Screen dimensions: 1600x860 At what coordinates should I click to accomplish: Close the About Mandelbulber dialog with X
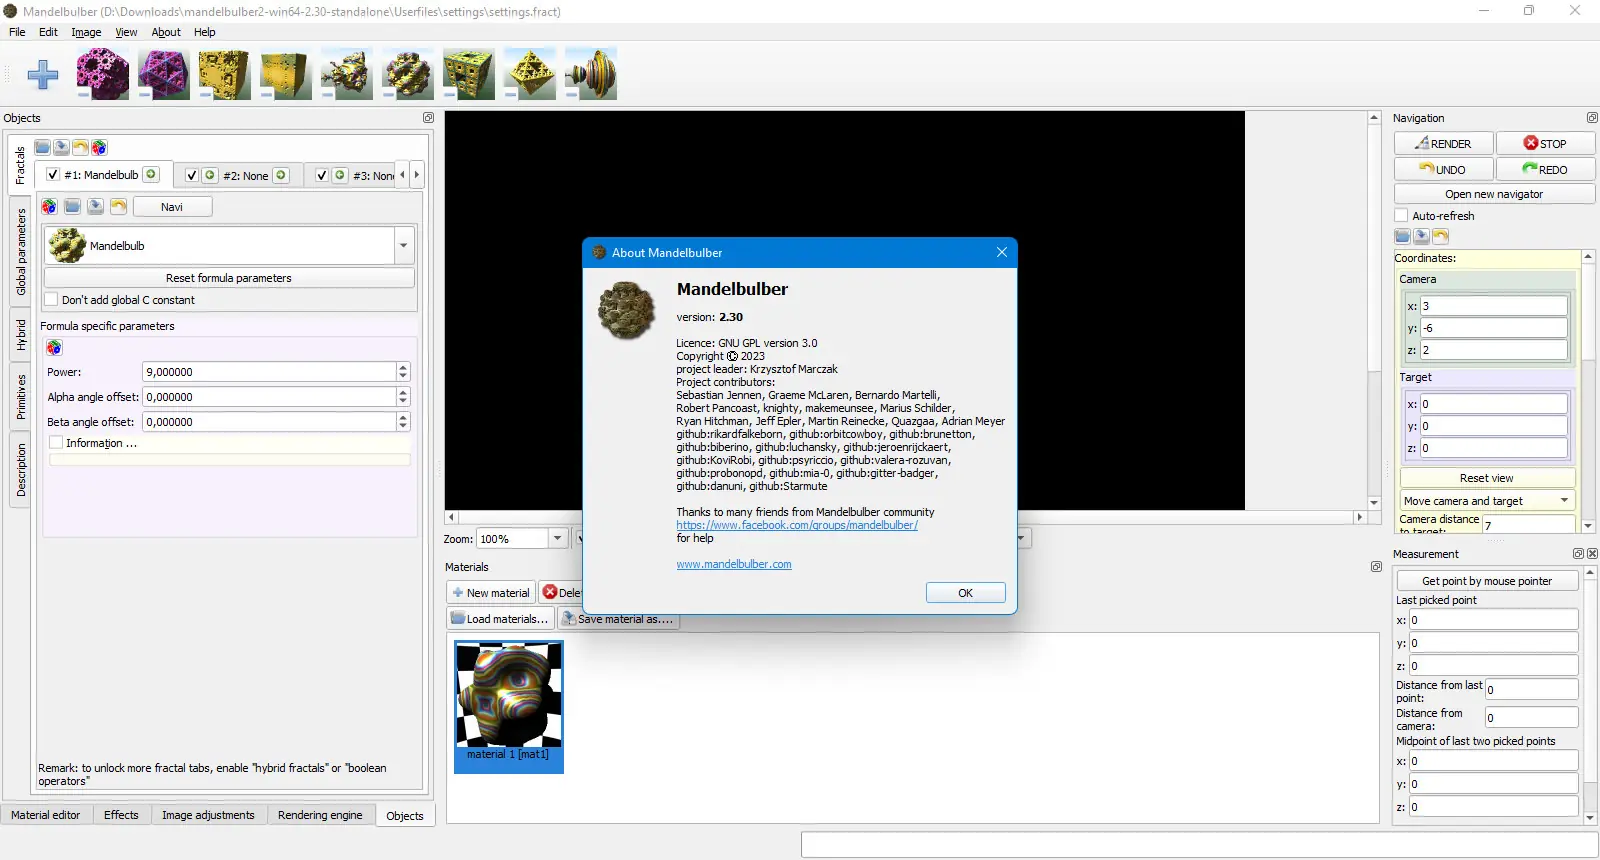click(x=1001, y=252)
